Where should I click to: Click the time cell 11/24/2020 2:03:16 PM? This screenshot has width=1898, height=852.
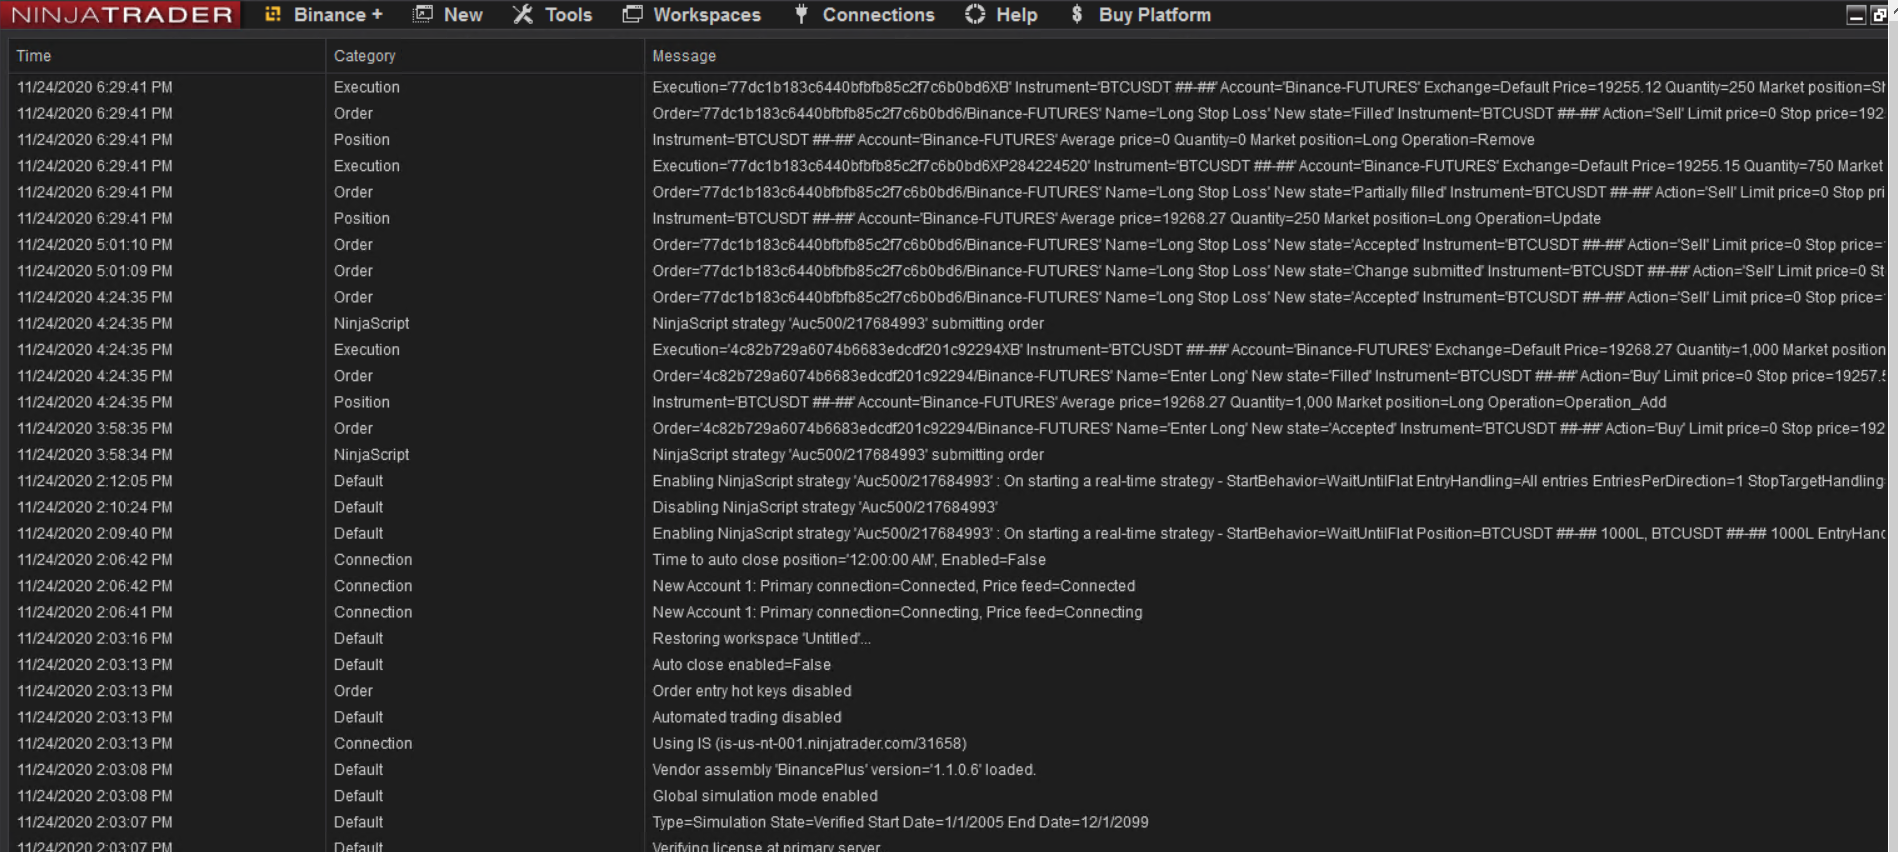tap(94, 638)
